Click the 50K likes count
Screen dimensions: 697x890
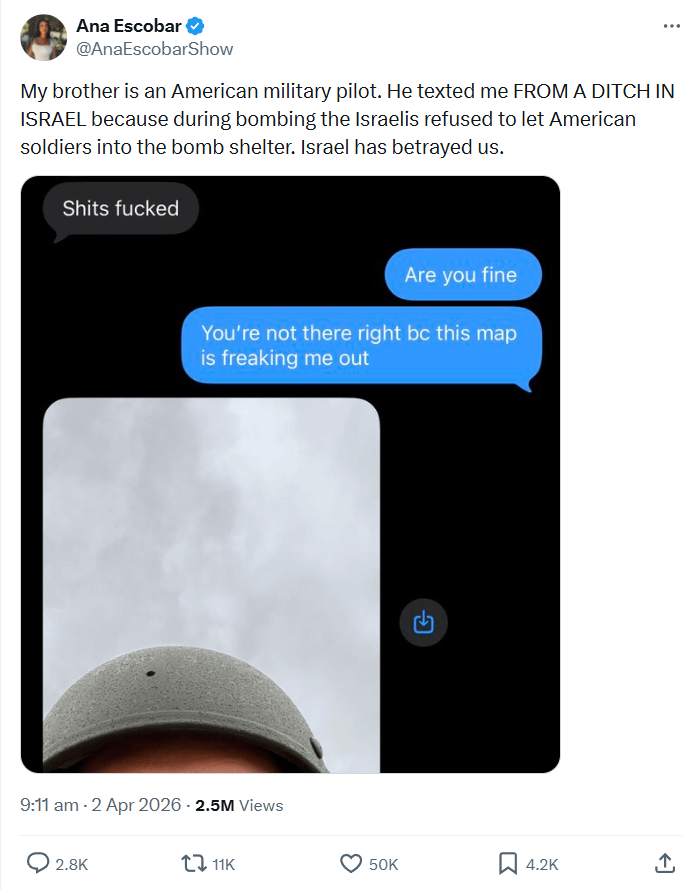coord(383,864)
